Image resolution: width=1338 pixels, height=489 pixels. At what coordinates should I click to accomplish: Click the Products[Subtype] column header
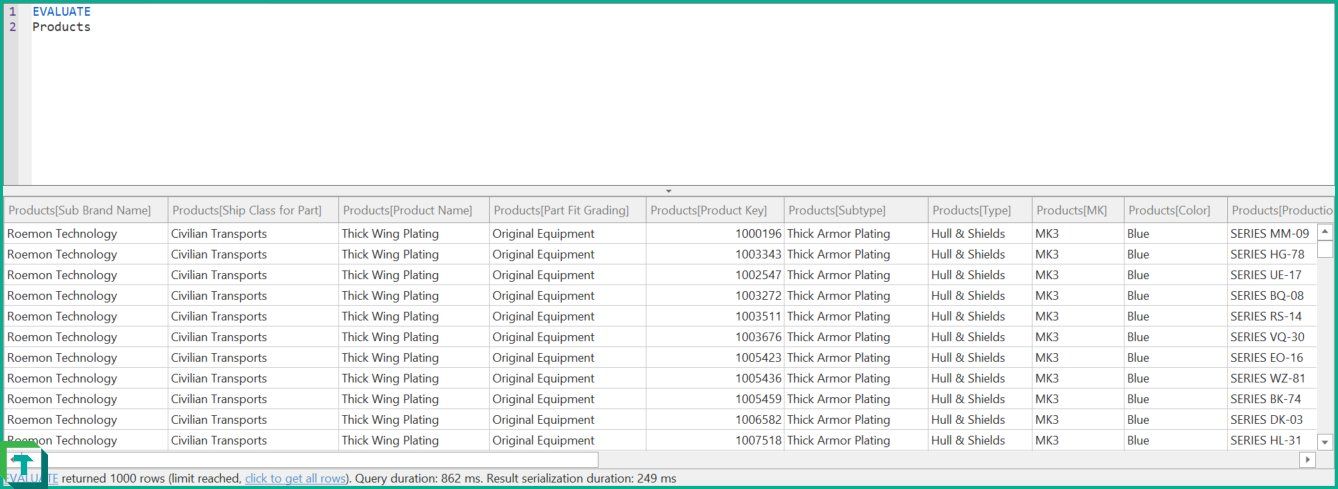[856, 210]
